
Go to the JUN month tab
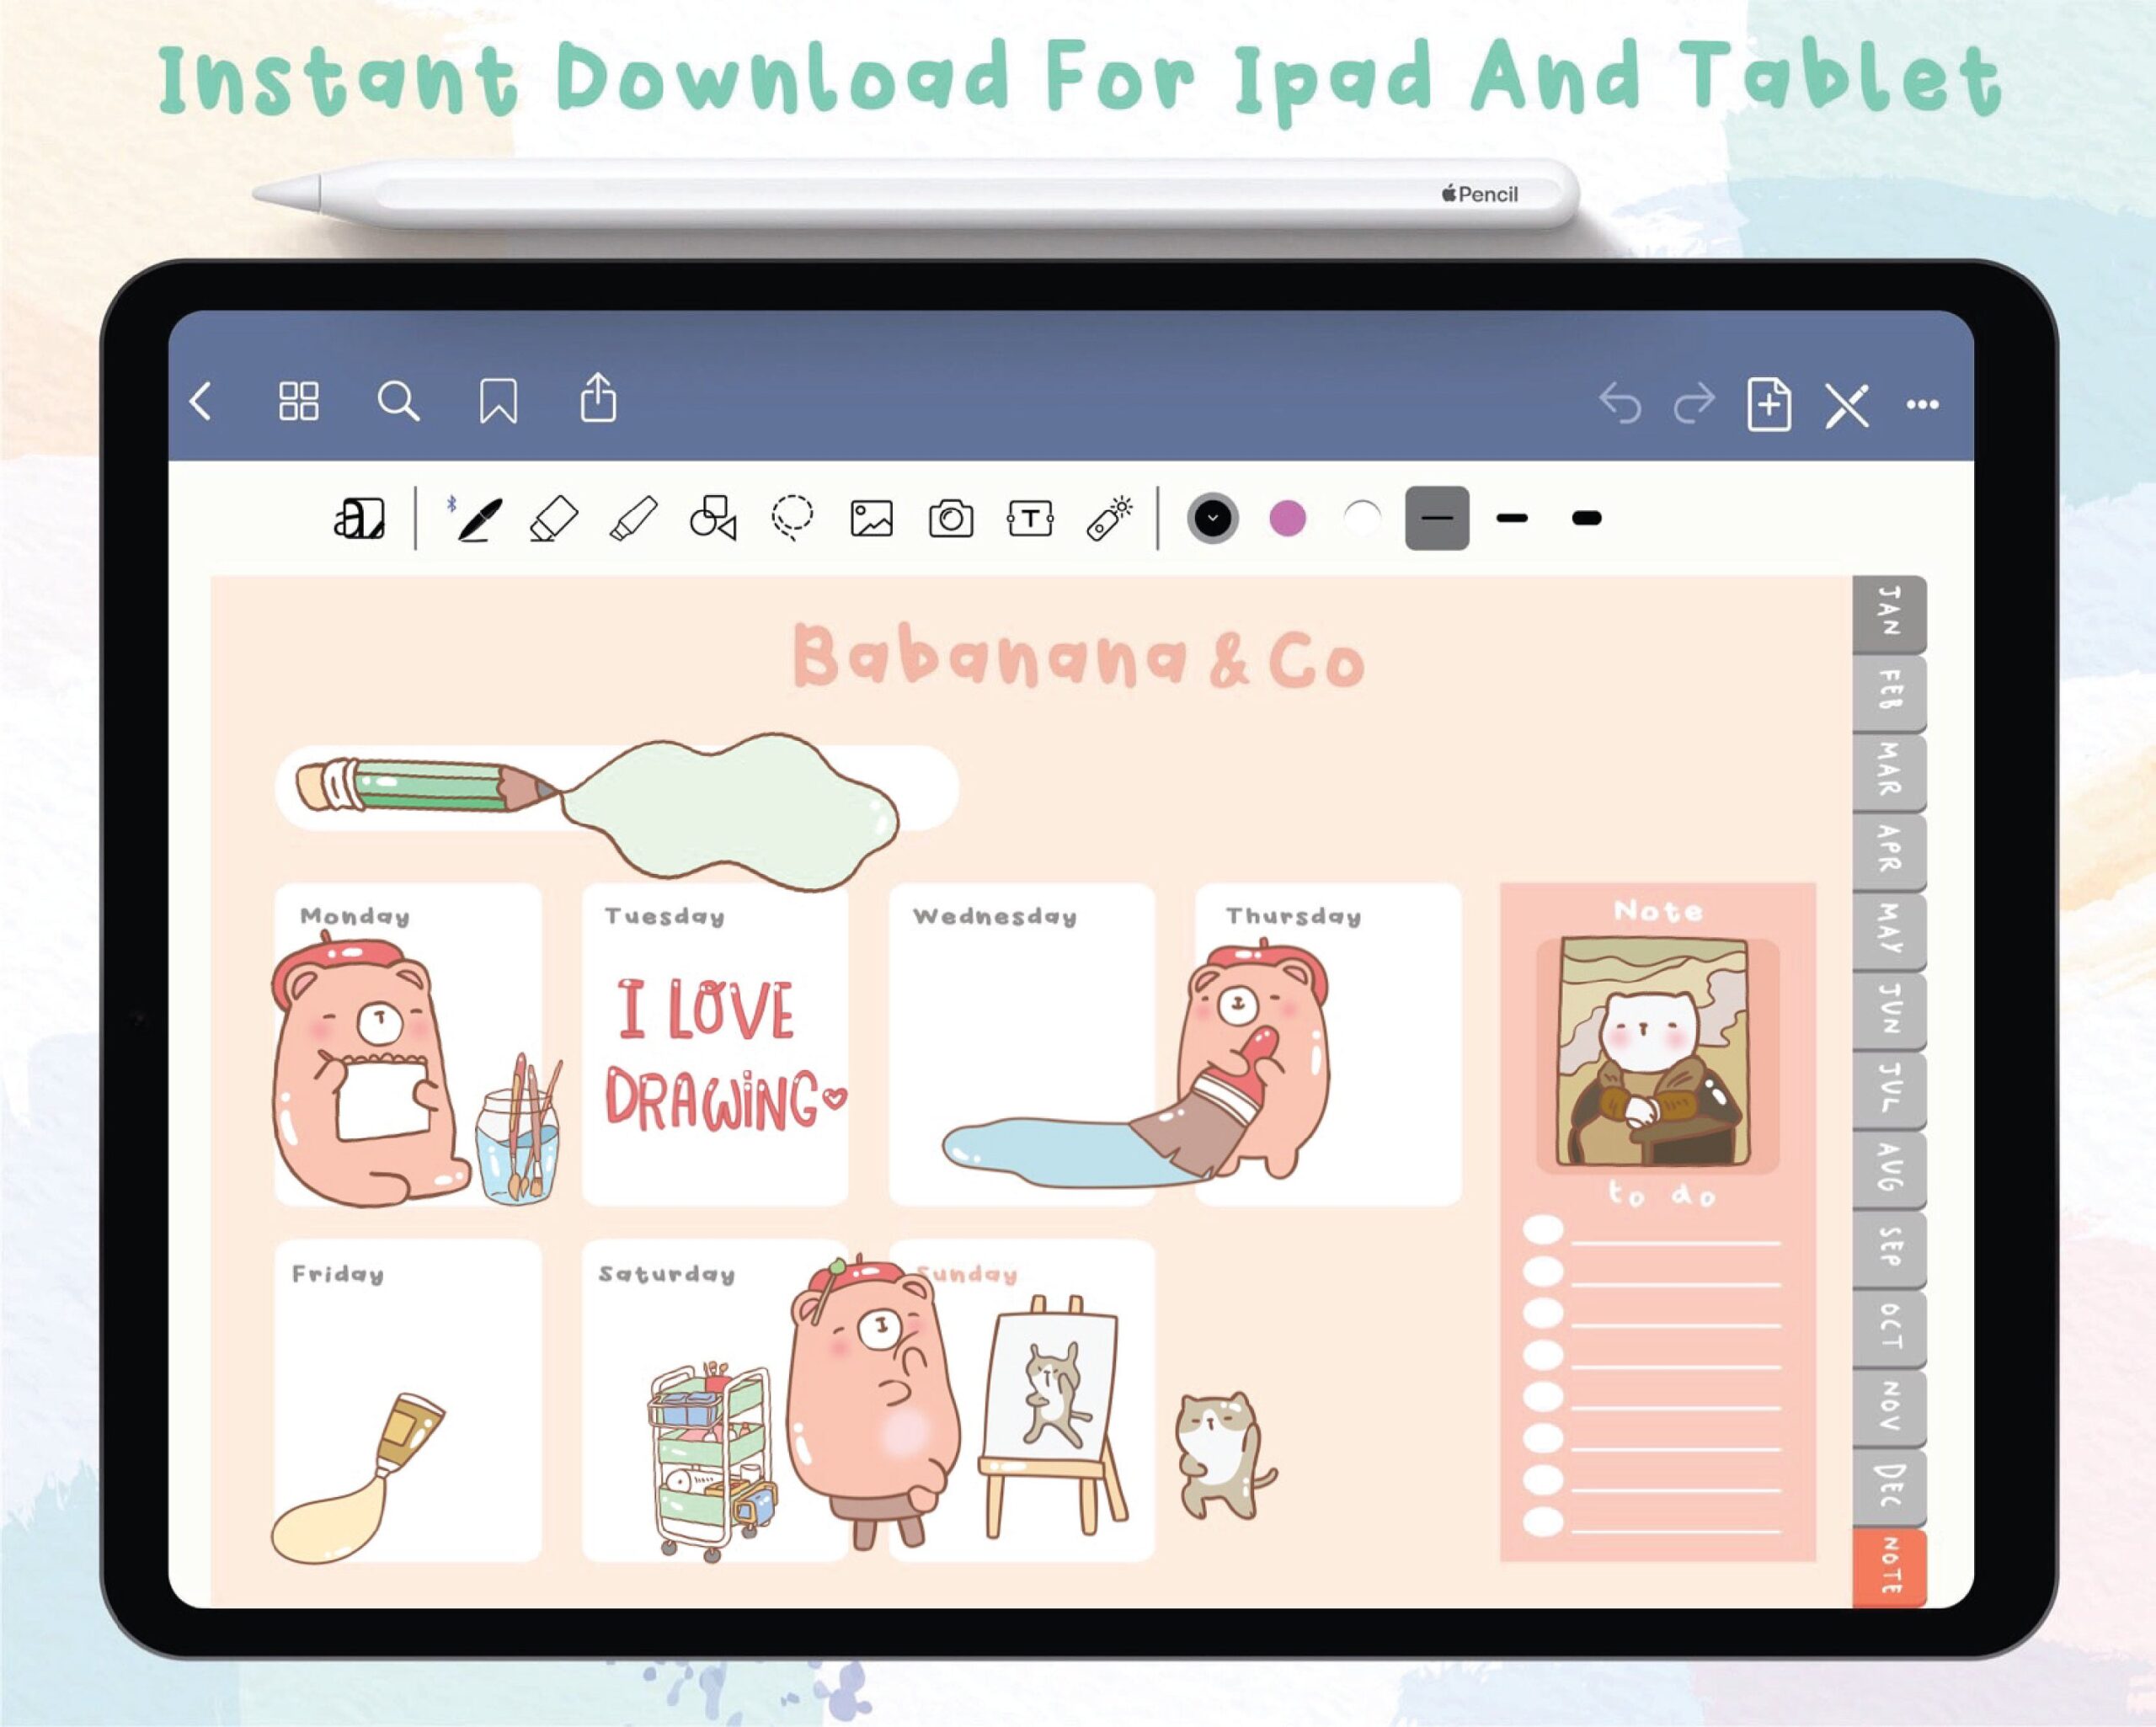pyautogui.click(x=1888, y=1011)
